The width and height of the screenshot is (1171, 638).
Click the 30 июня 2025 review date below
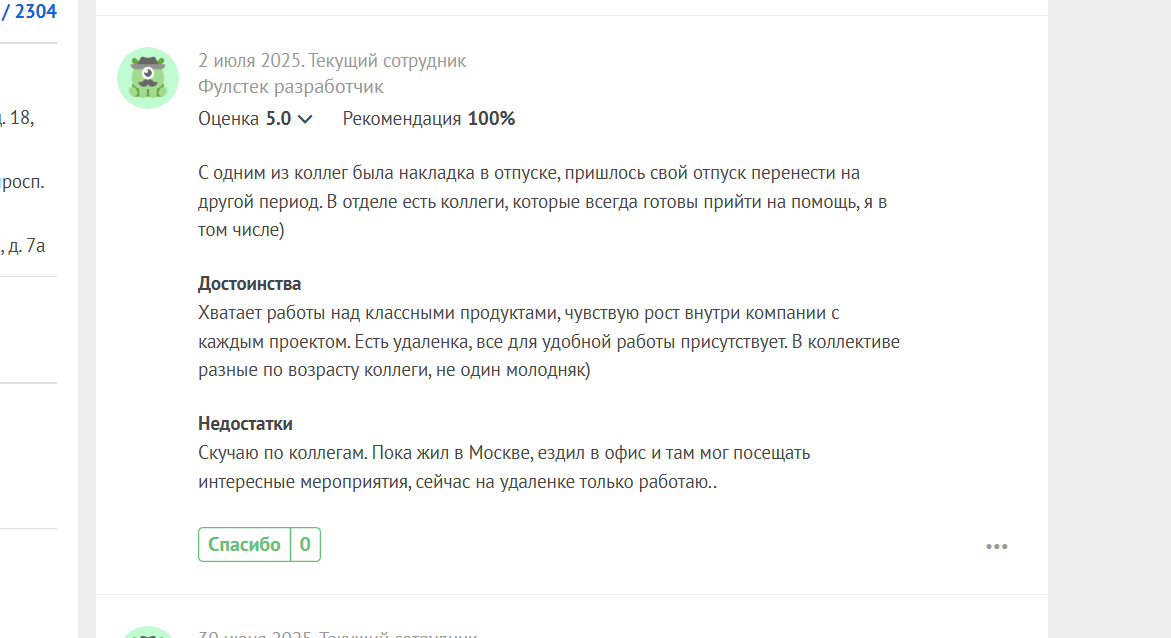255,634
